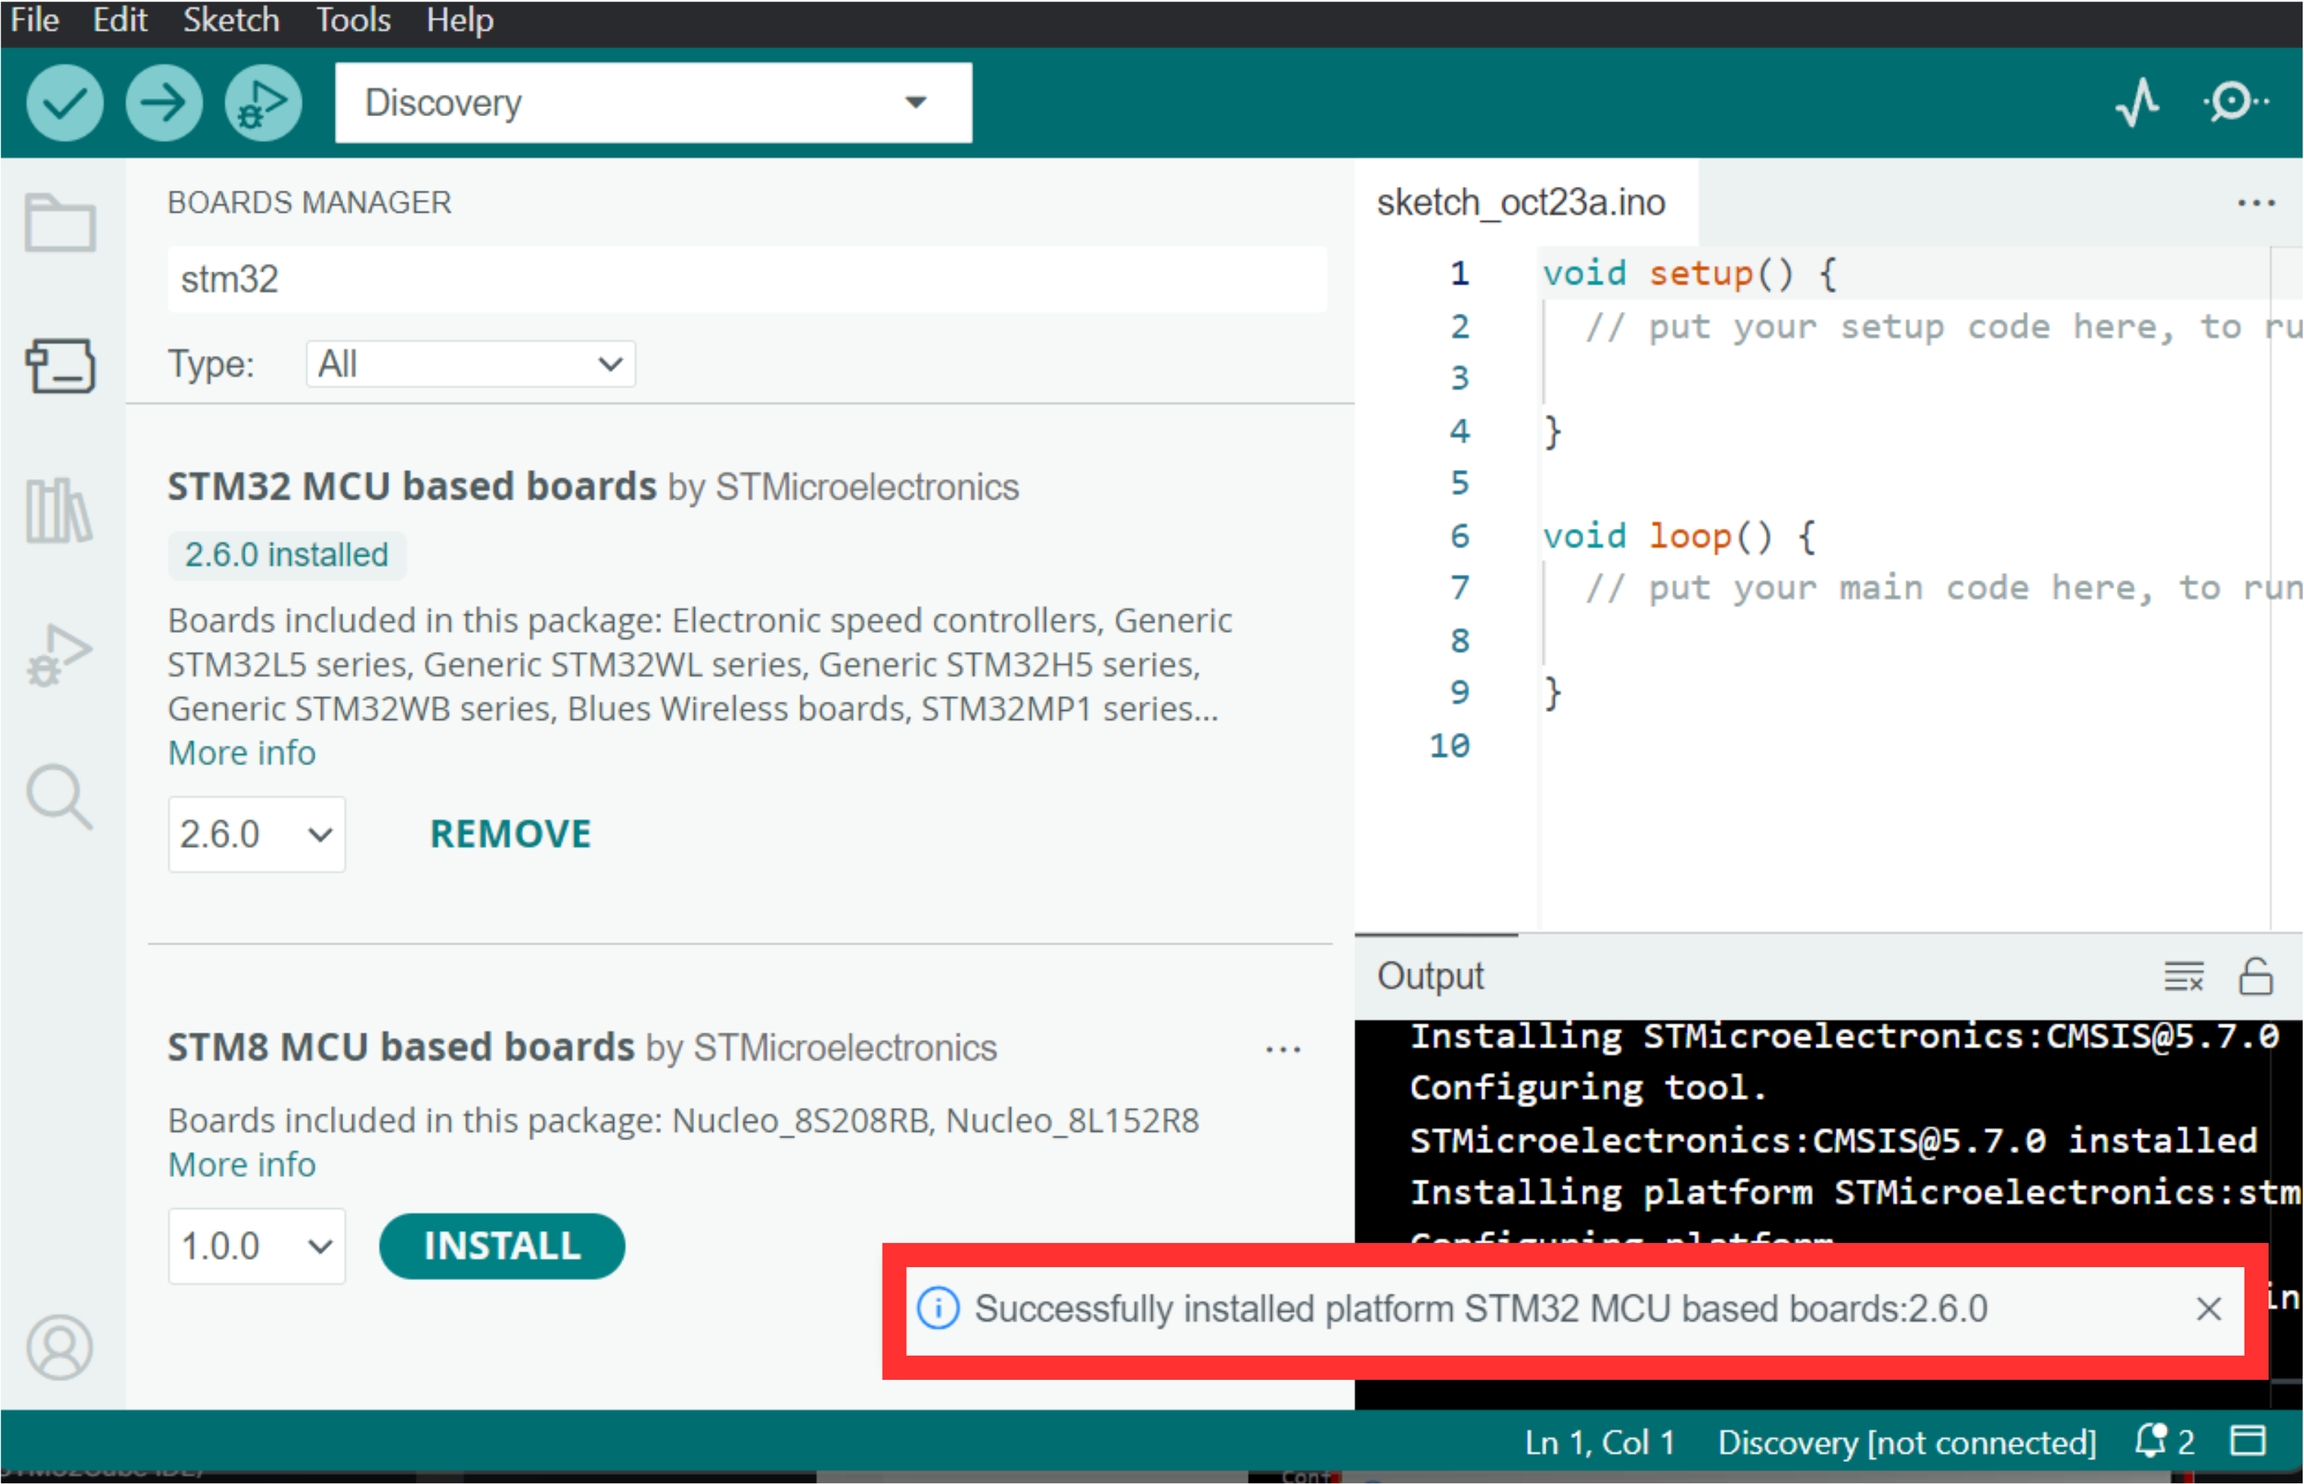The image size is (2304, 1484).
Task: Click the Upload arrow button
Action: point(163,103)
